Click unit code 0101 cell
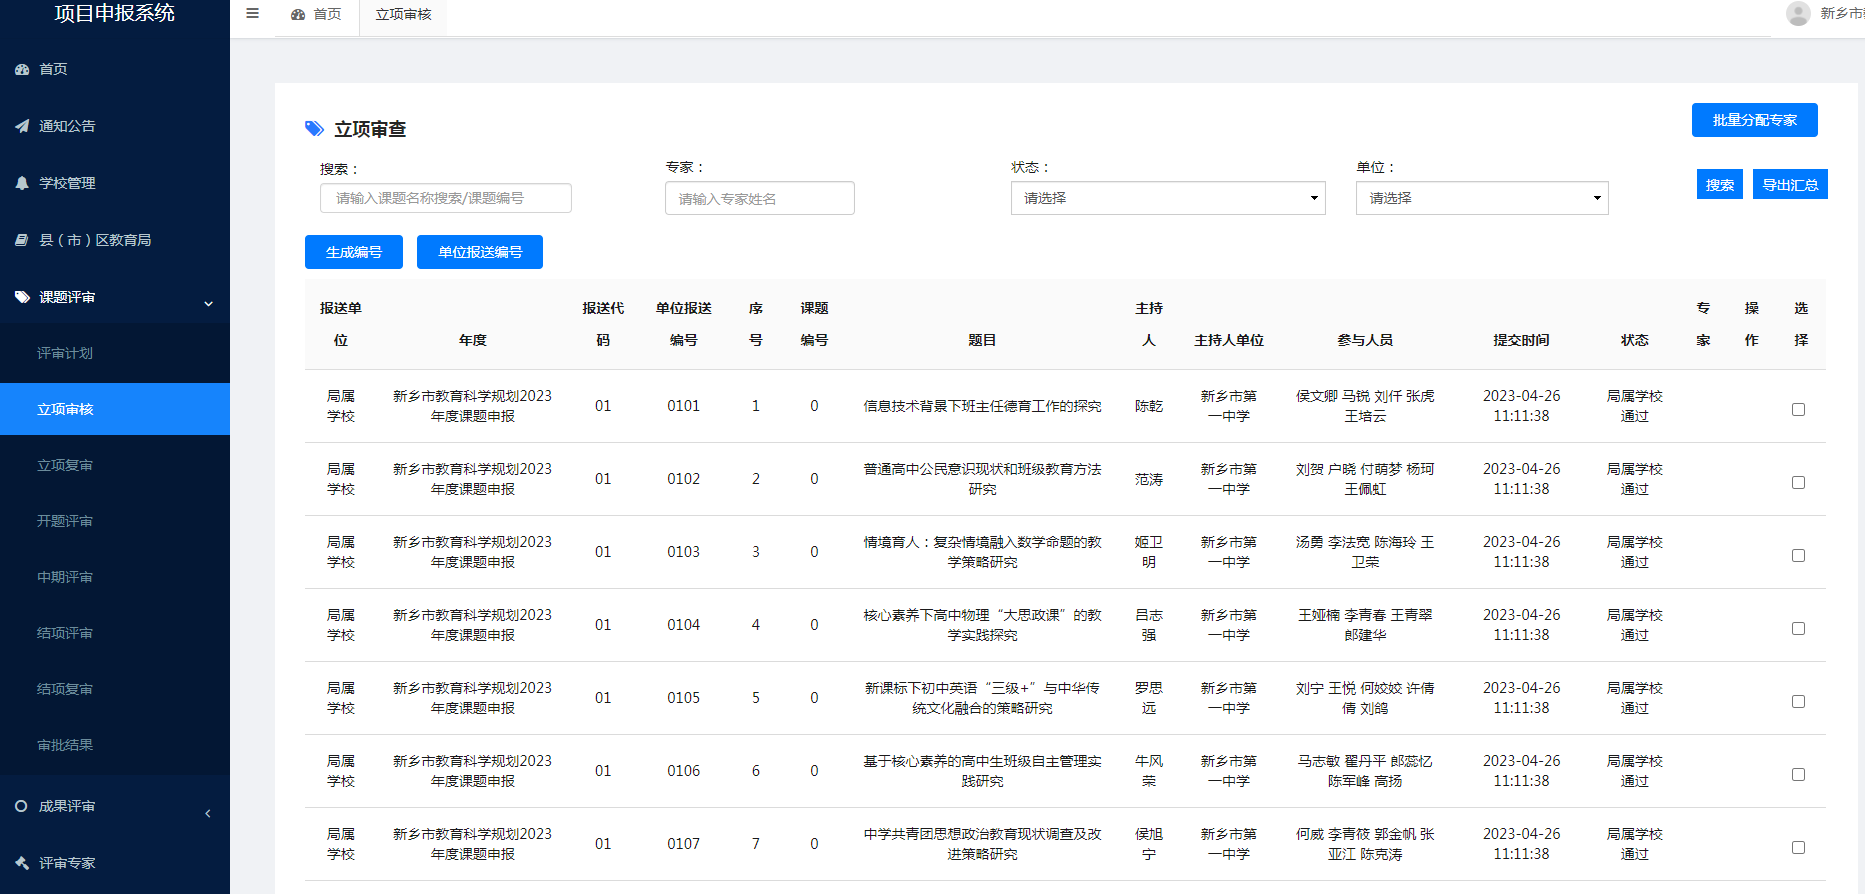The width and height of the screenshot is (1865, 894). [684, 406]
